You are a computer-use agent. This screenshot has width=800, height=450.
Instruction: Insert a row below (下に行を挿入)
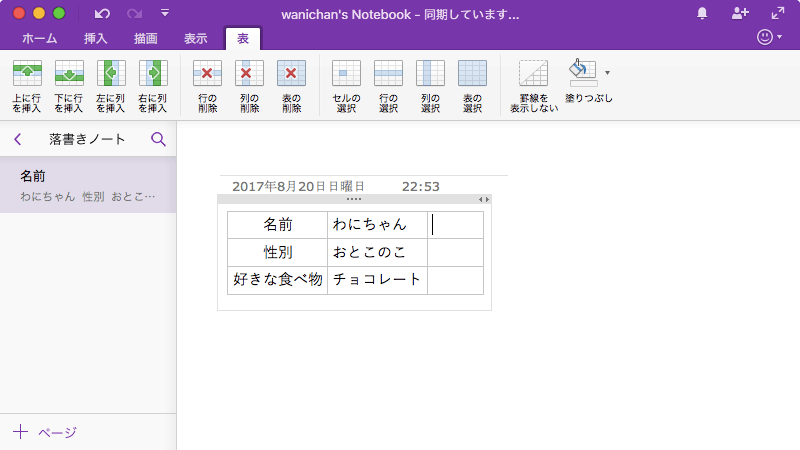click(69, 86)
